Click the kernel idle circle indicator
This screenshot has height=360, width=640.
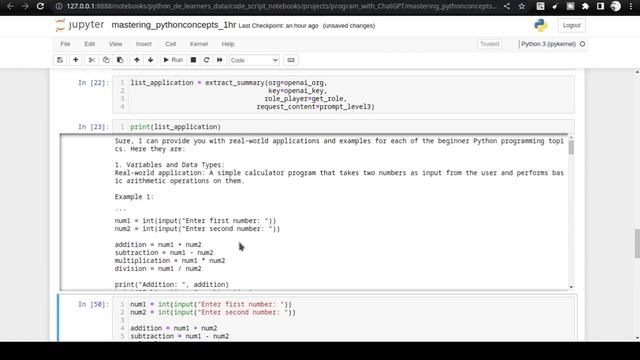point(582,44)
